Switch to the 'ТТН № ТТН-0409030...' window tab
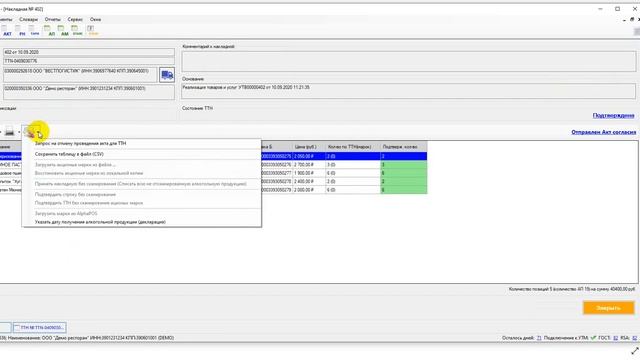The image size is (640, 360). (40, 327)
